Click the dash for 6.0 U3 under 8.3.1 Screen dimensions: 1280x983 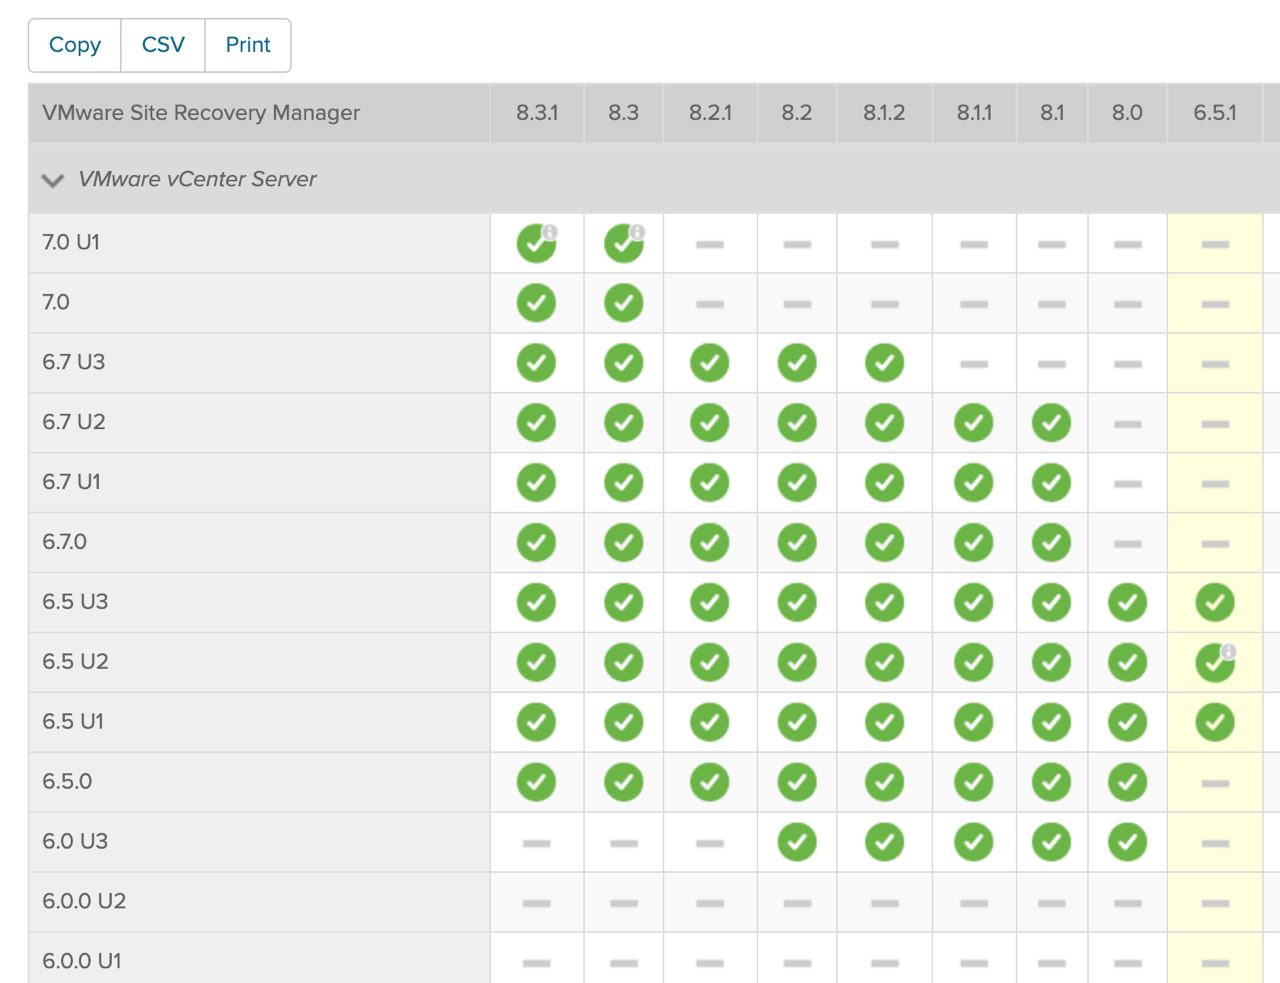[x=536, y=844]
